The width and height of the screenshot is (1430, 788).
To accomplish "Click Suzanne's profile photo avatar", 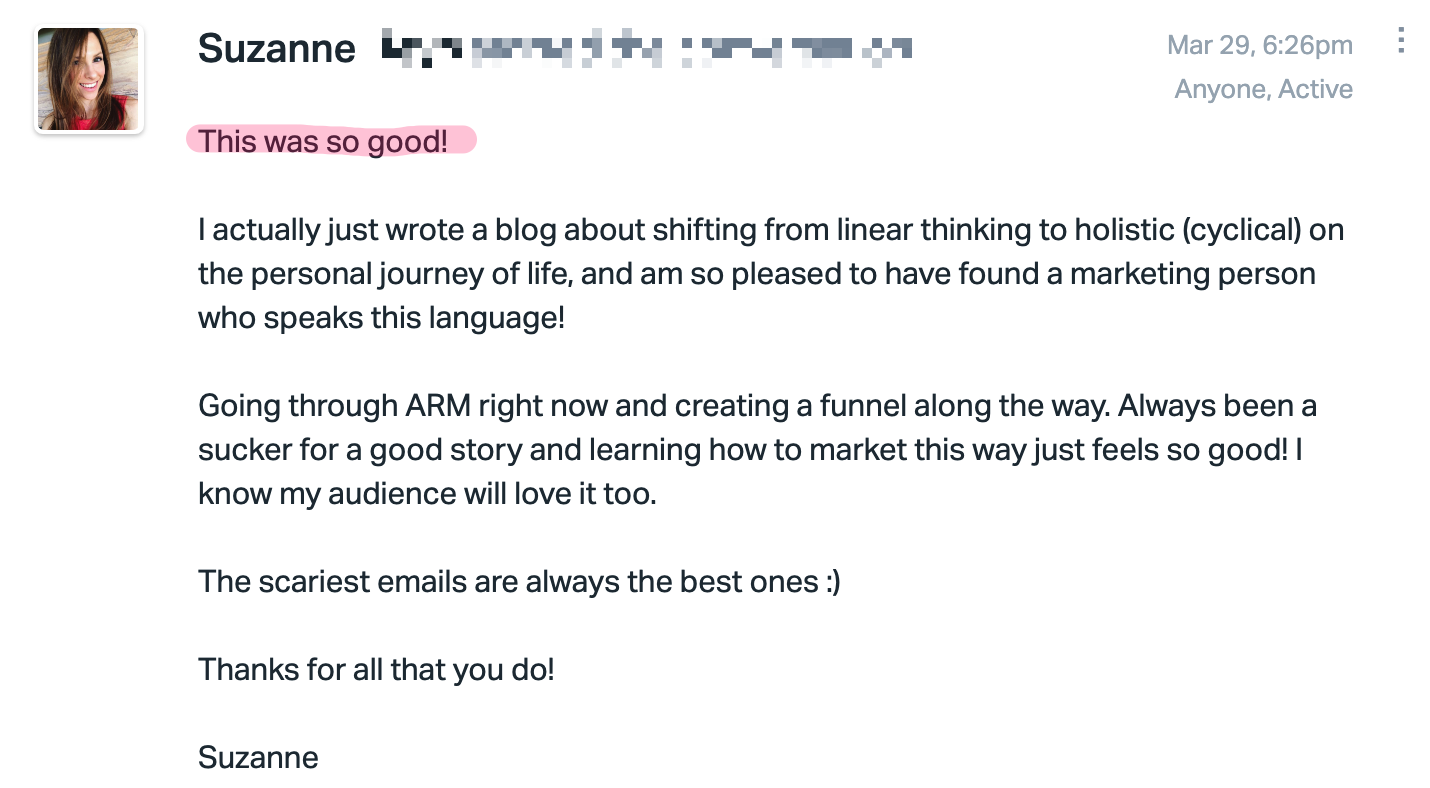I will click(89, 79).
